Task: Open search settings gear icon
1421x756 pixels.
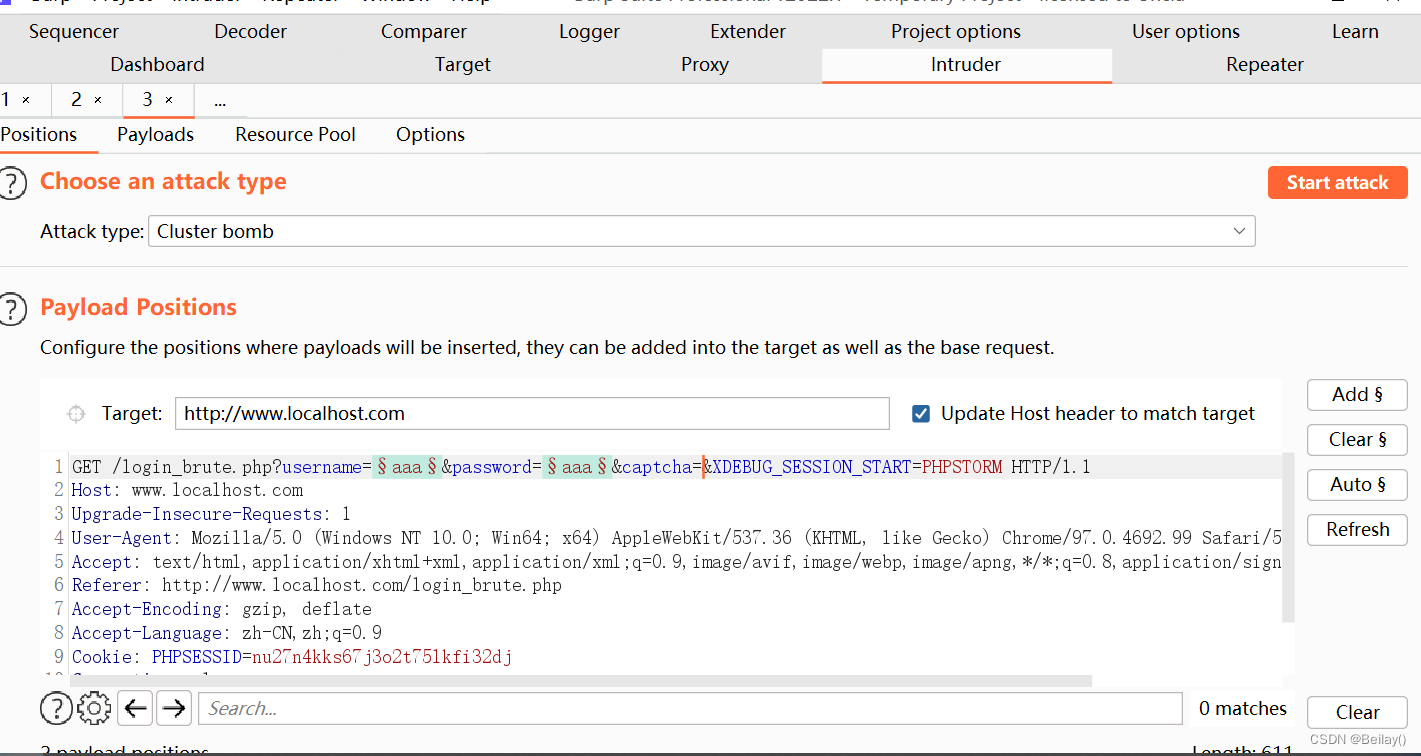Action: (94, 709)
